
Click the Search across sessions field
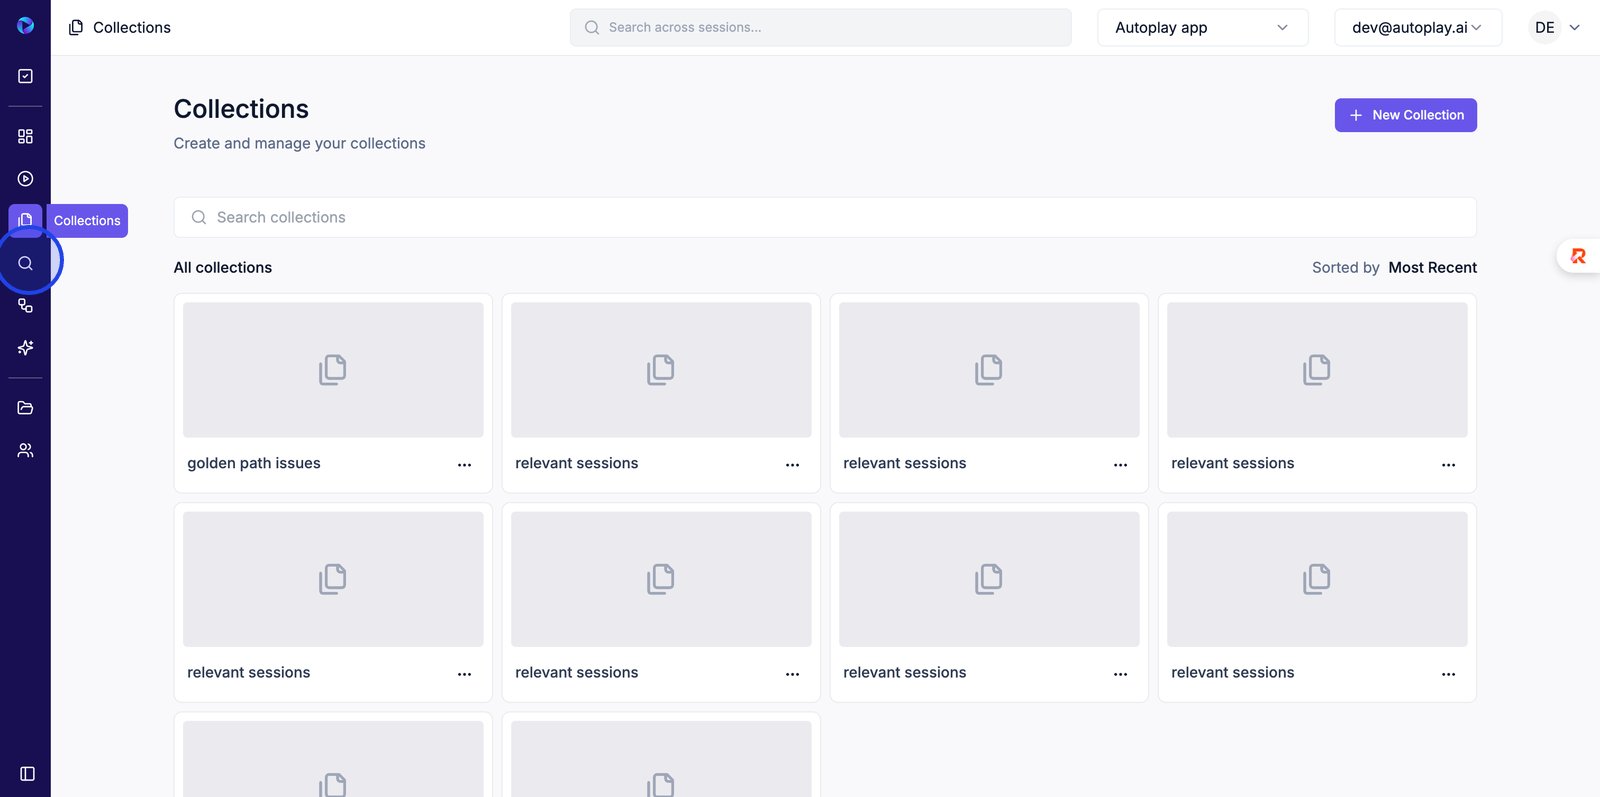[x=820, y=28]
